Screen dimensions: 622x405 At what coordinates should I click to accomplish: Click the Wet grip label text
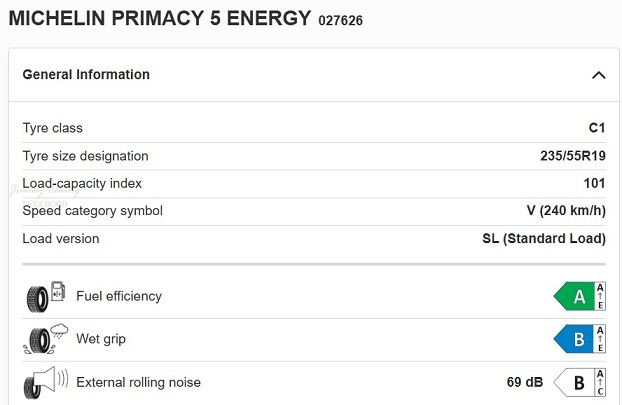pos(101,339)
